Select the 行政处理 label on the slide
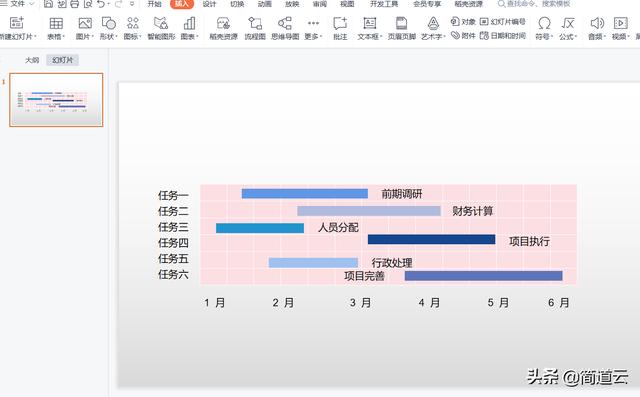 coord(392,263)
